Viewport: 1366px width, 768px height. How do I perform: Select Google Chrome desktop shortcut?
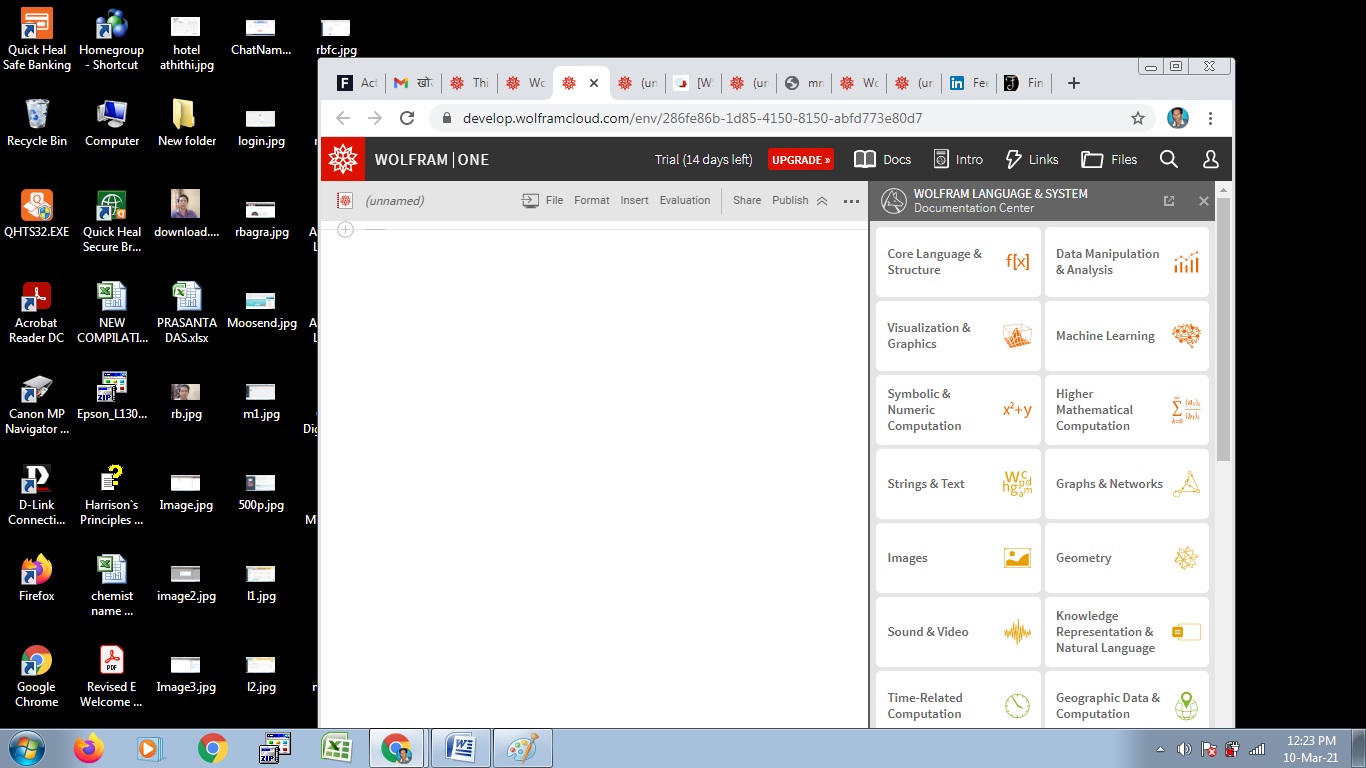click(x=37, y=677)
